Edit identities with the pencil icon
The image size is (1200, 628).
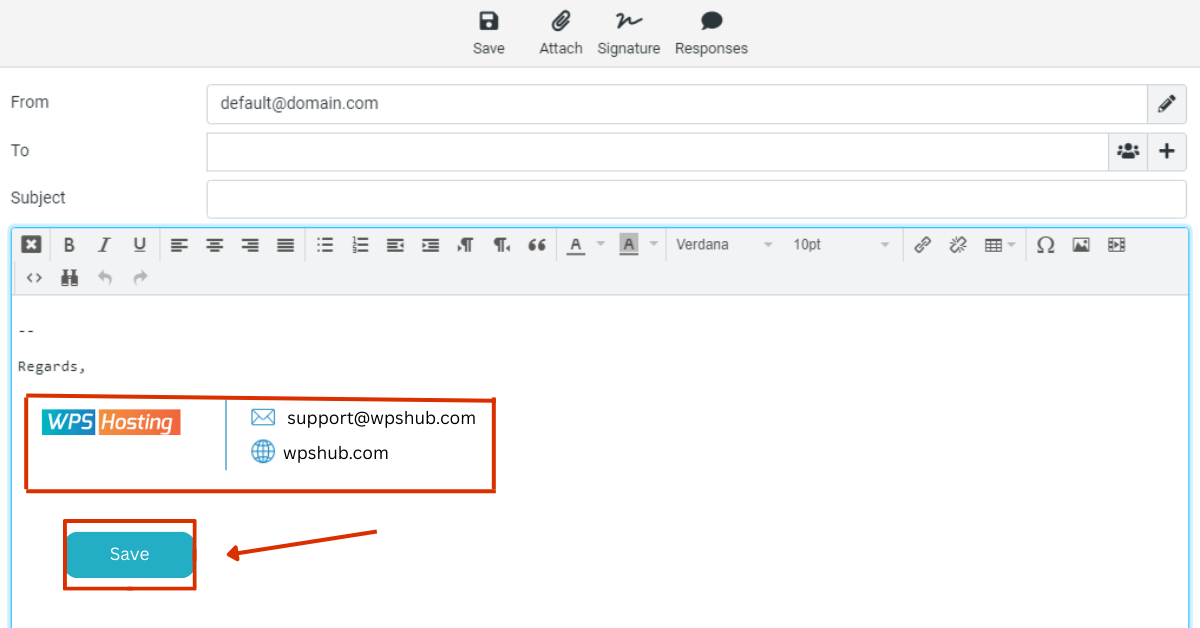coord(1166,103)
